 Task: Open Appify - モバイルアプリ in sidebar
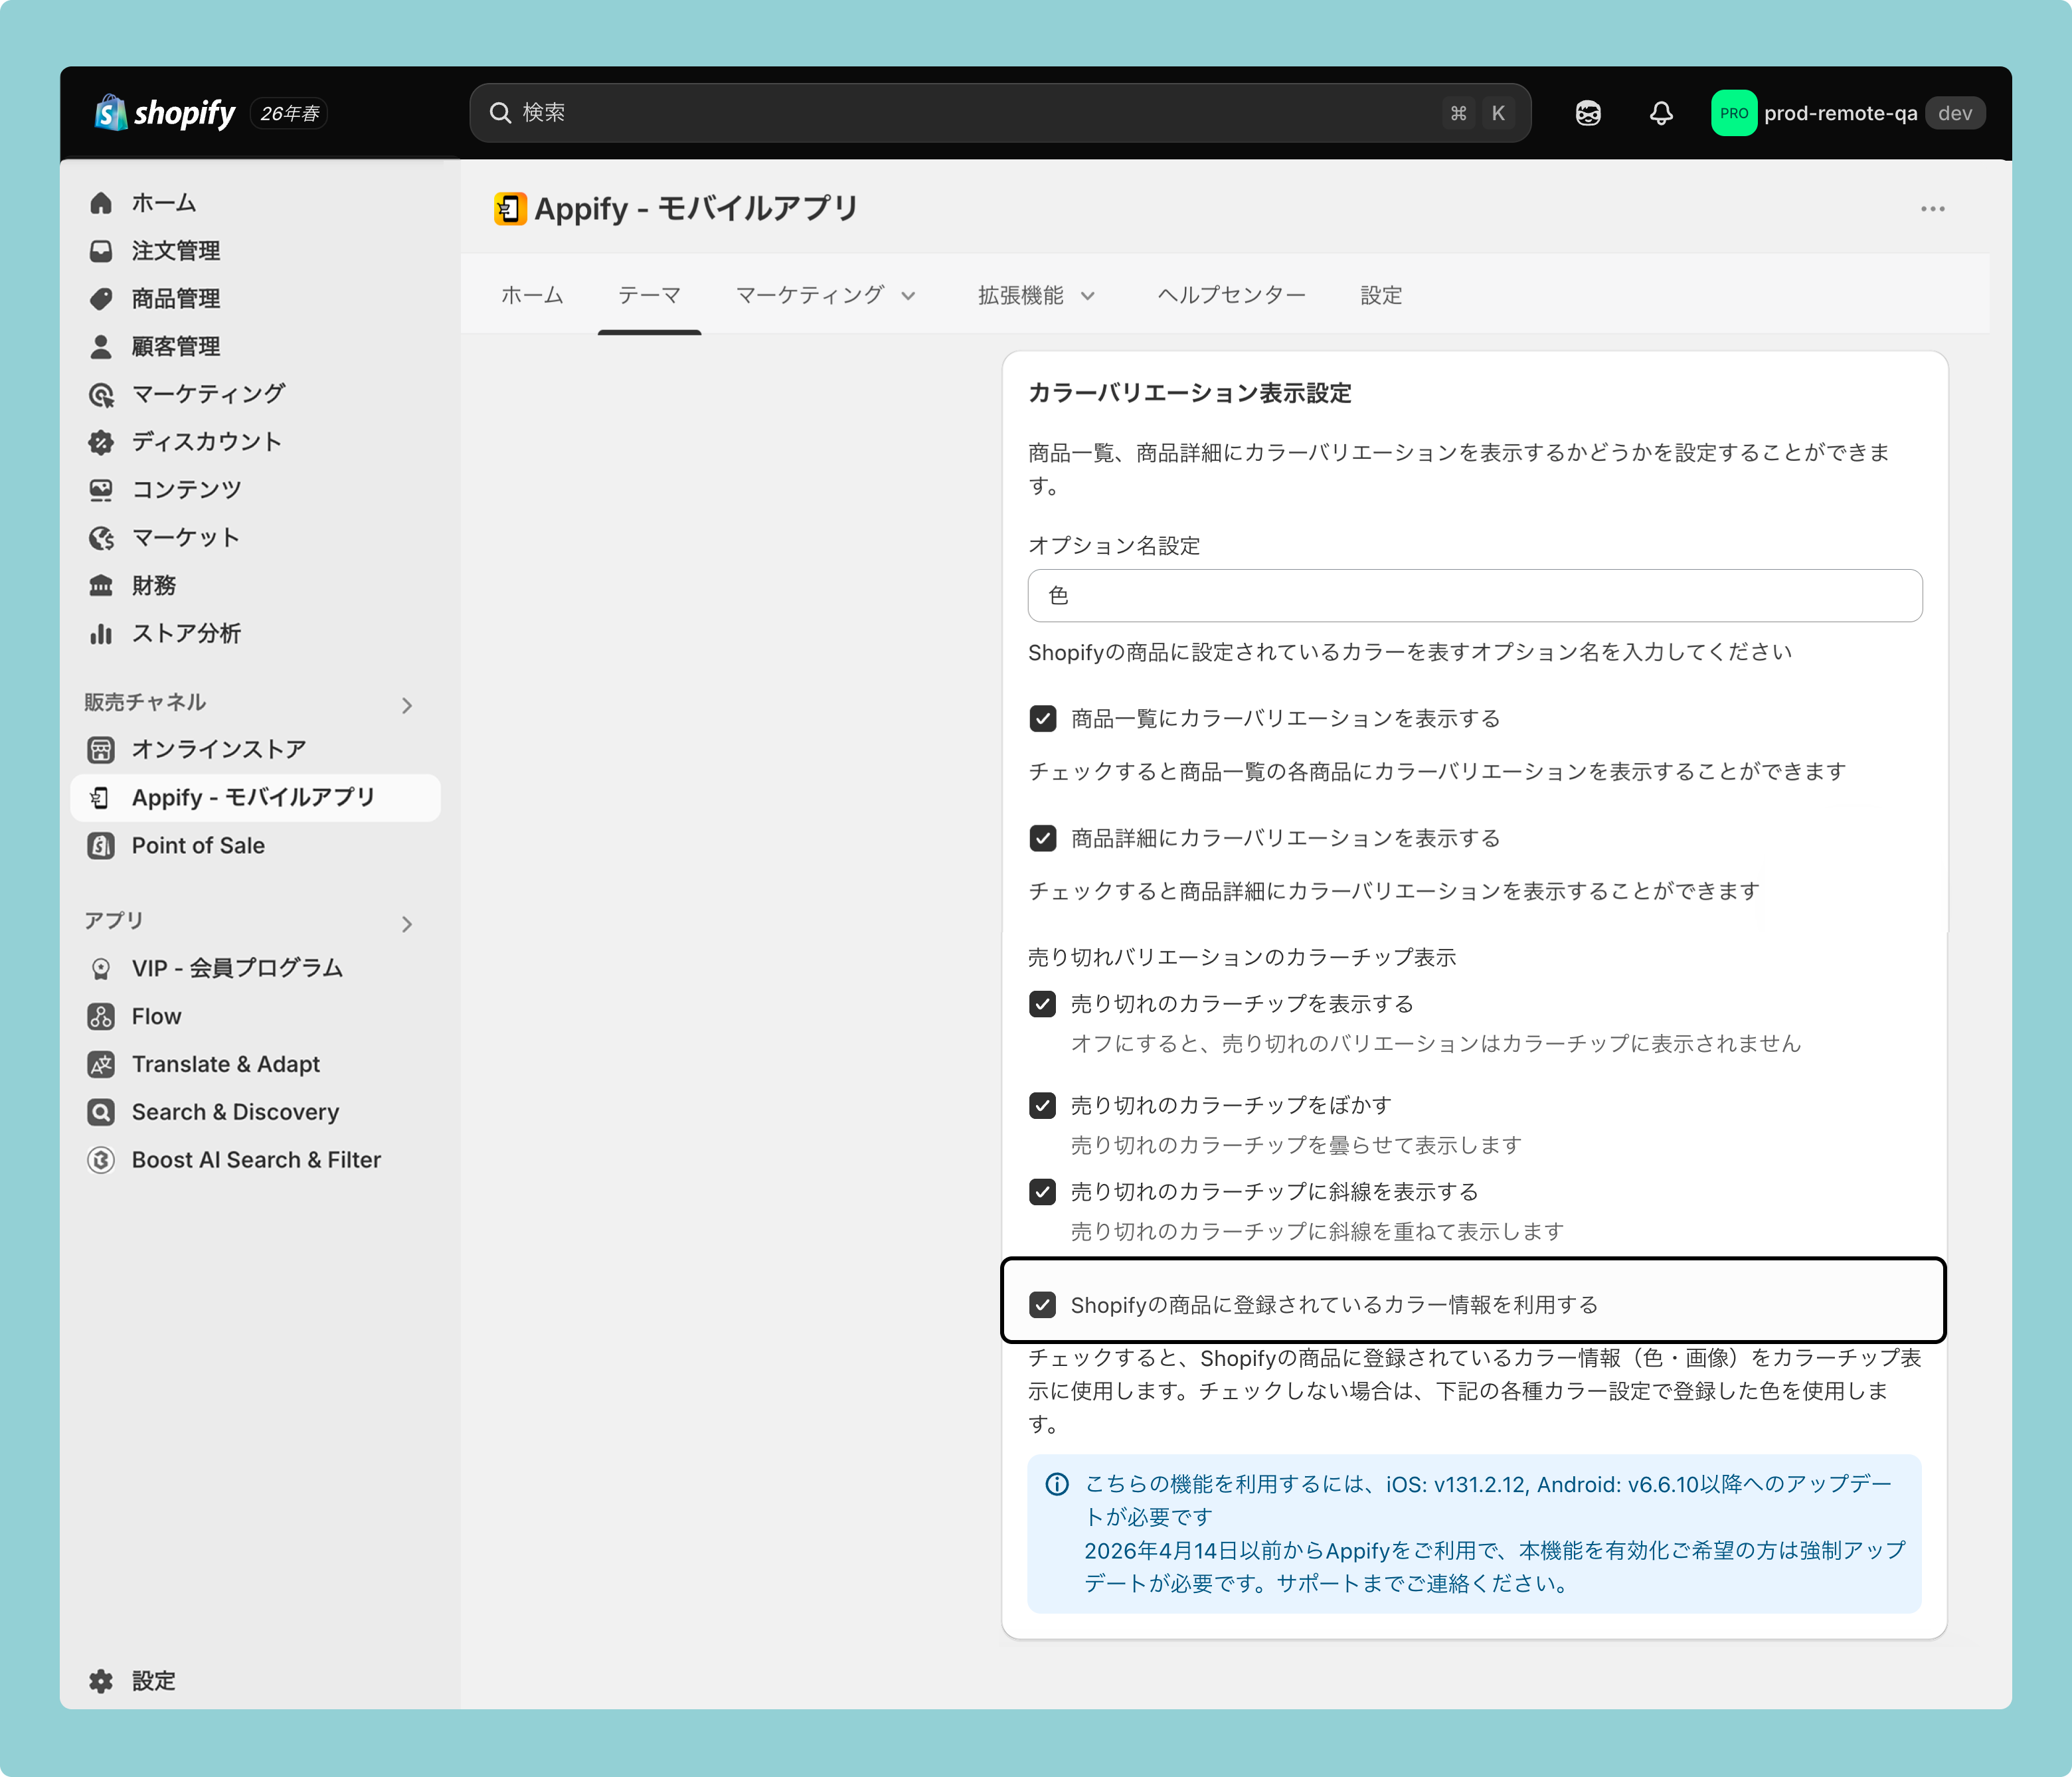(x=255, y=798)
